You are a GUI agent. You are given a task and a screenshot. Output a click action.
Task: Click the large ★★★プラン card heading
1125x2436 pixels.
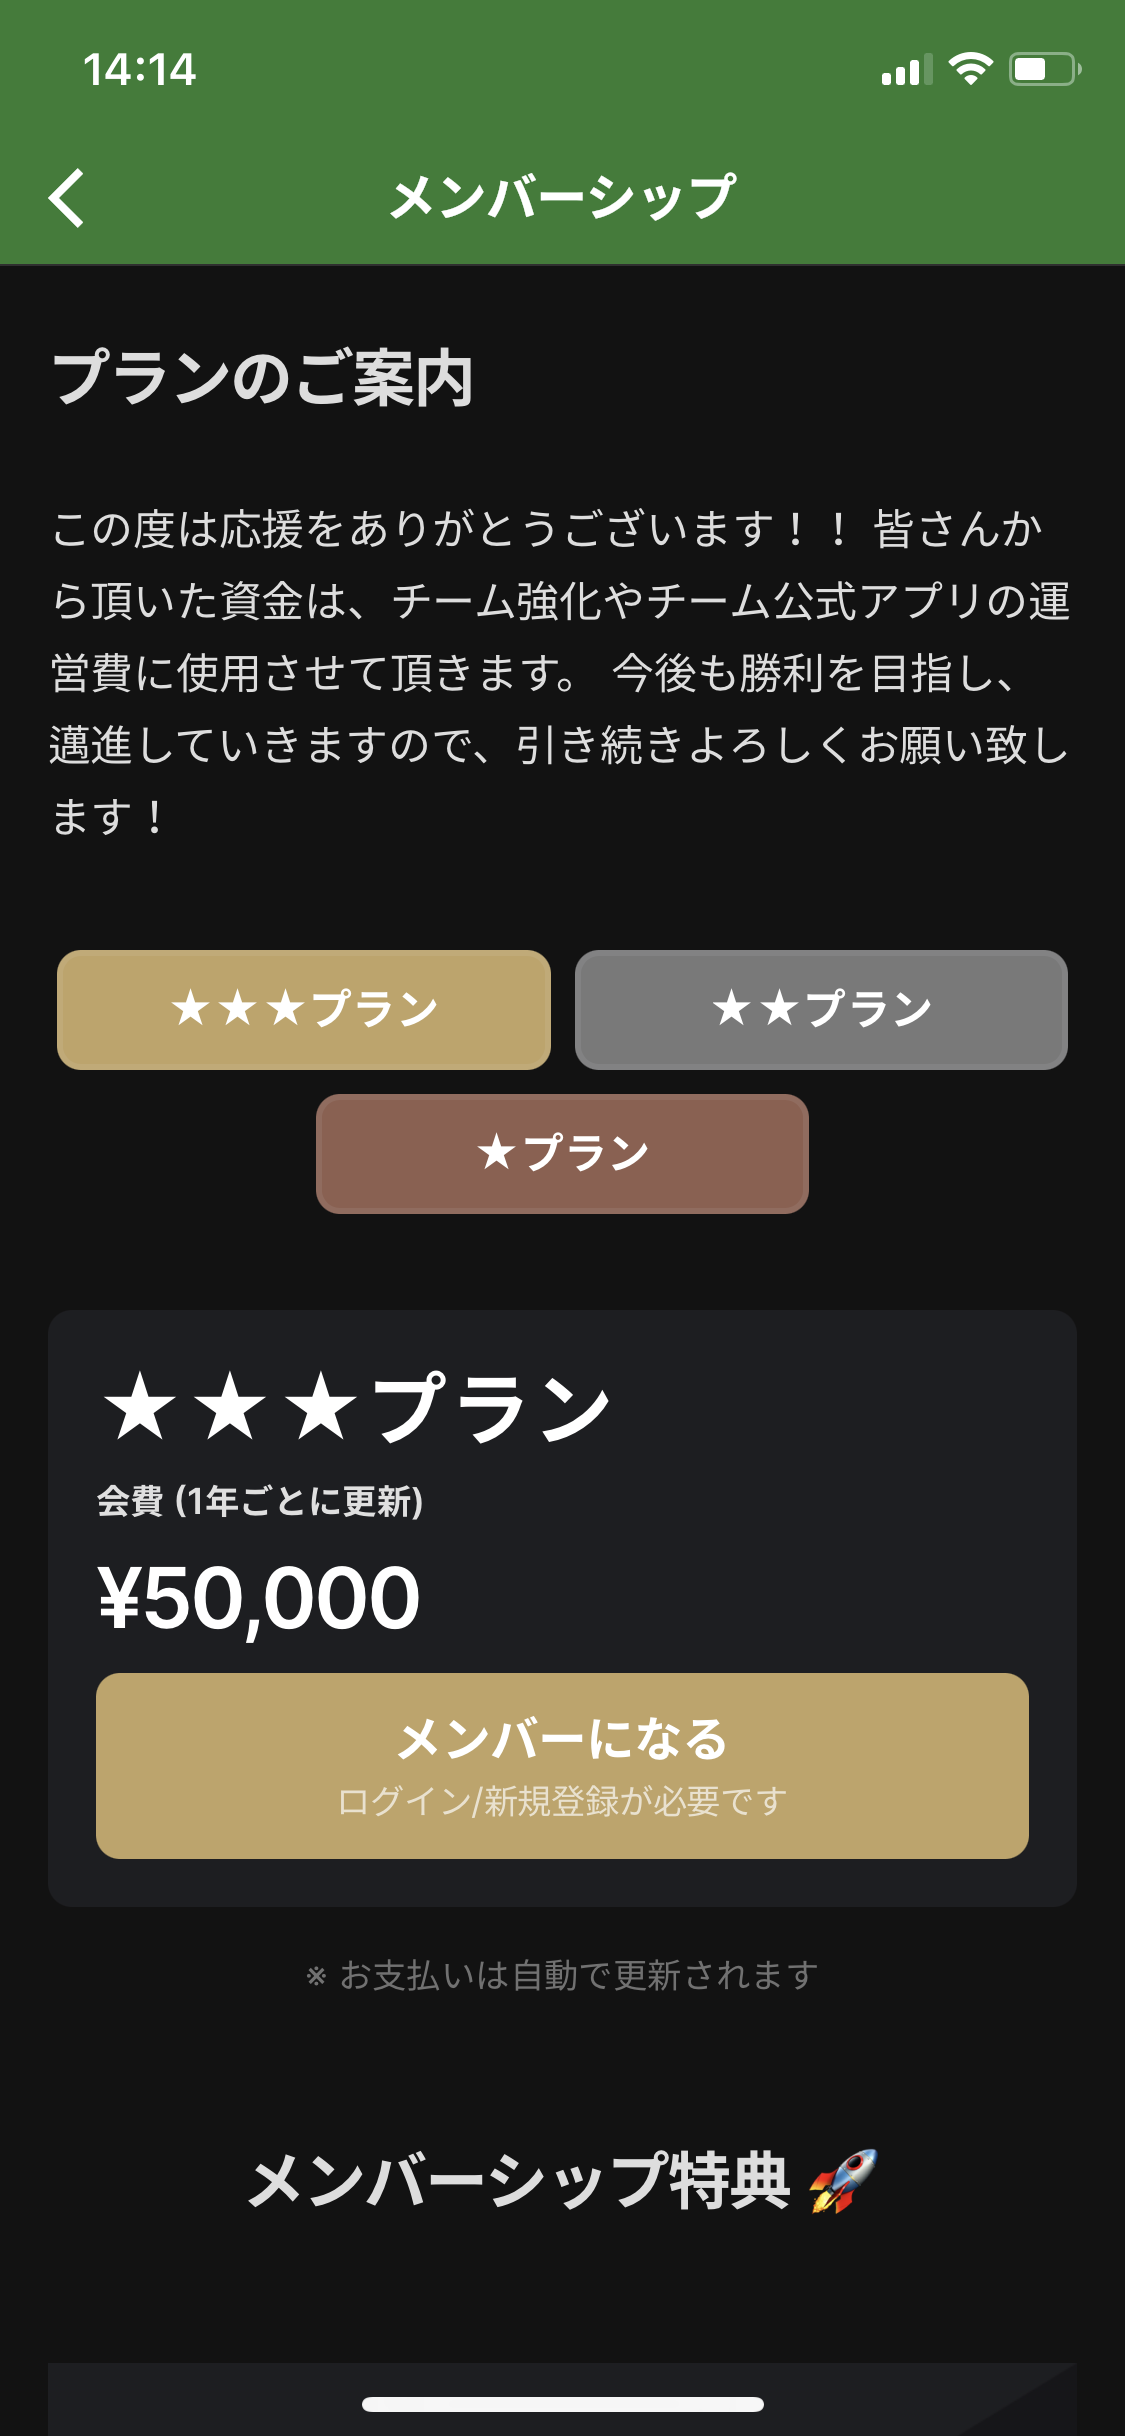[356, 1407]
